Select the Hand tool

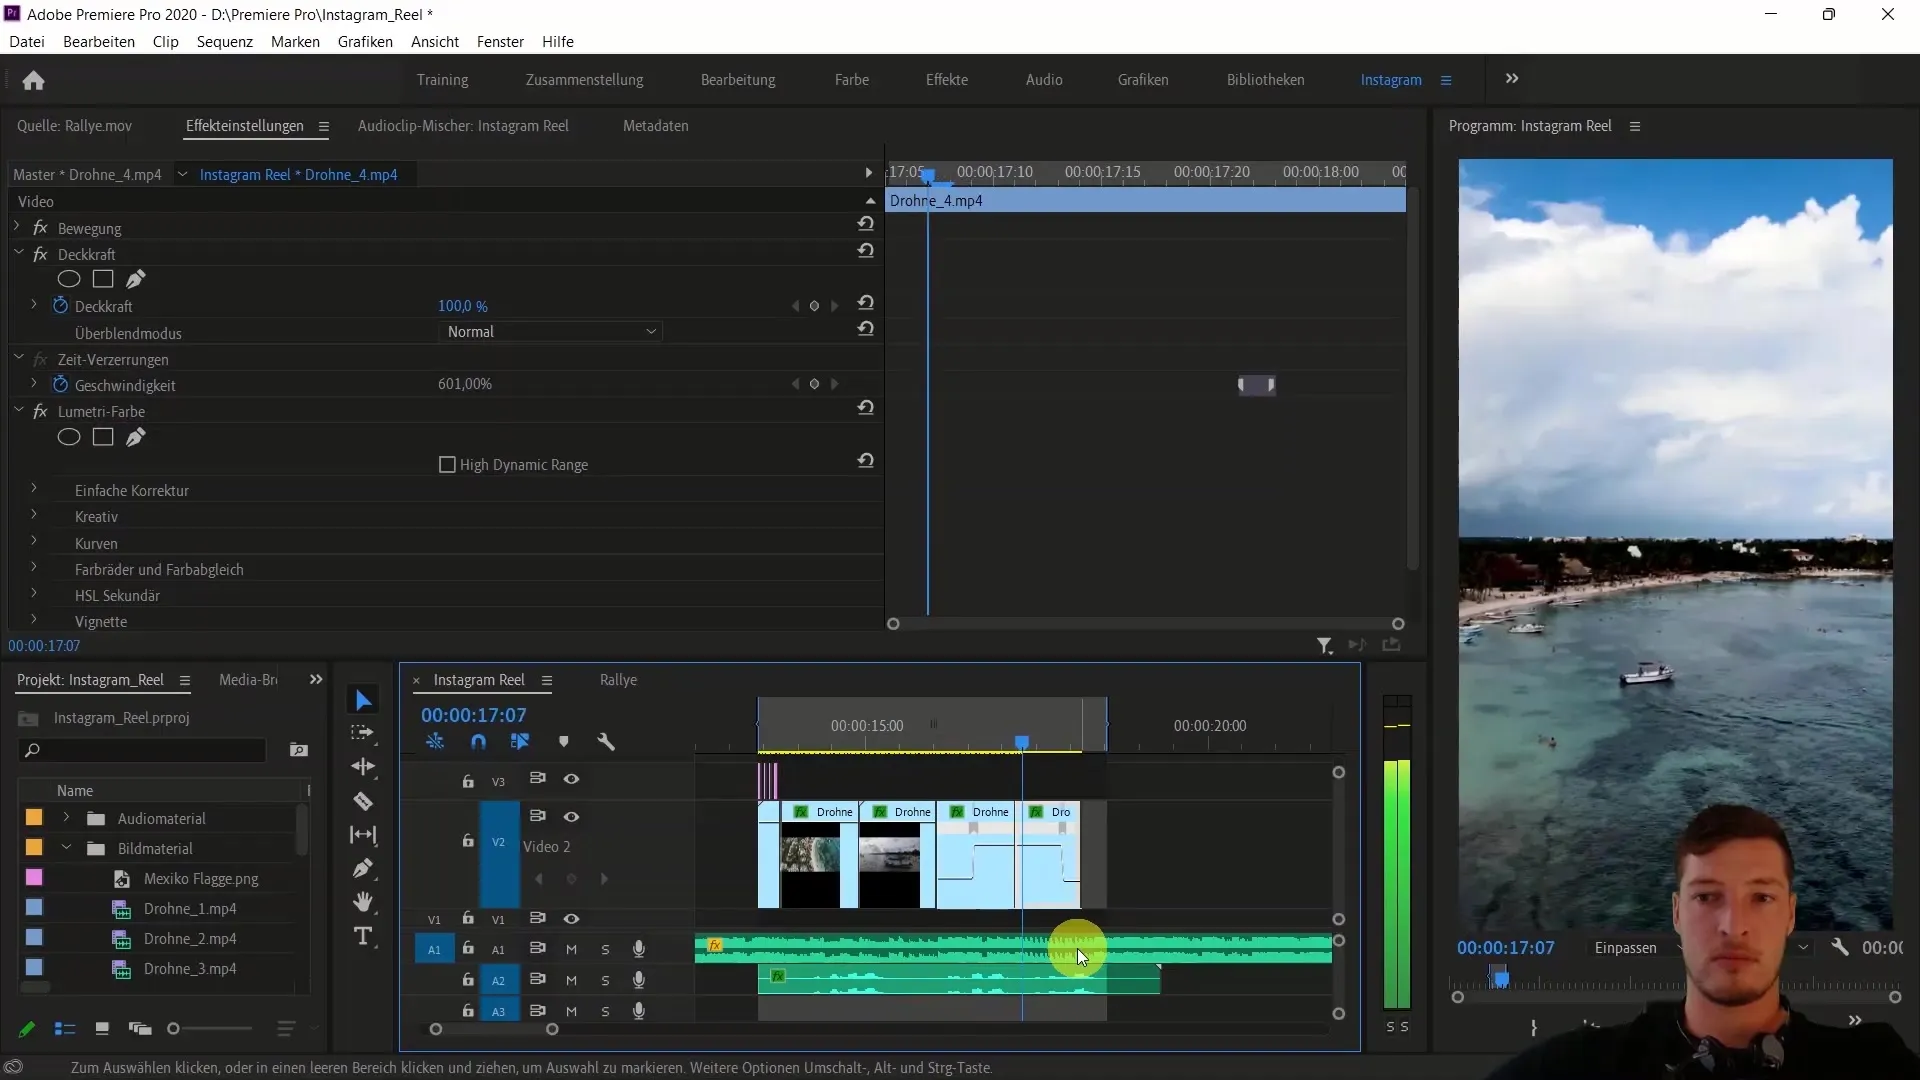(363, 902)
